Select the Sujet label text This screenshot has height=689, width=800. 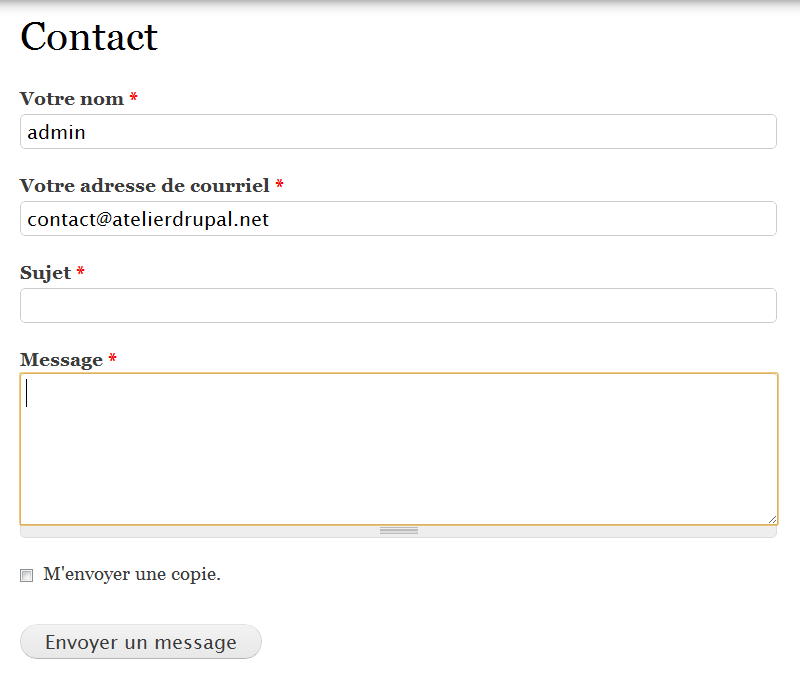coord(45,273)
